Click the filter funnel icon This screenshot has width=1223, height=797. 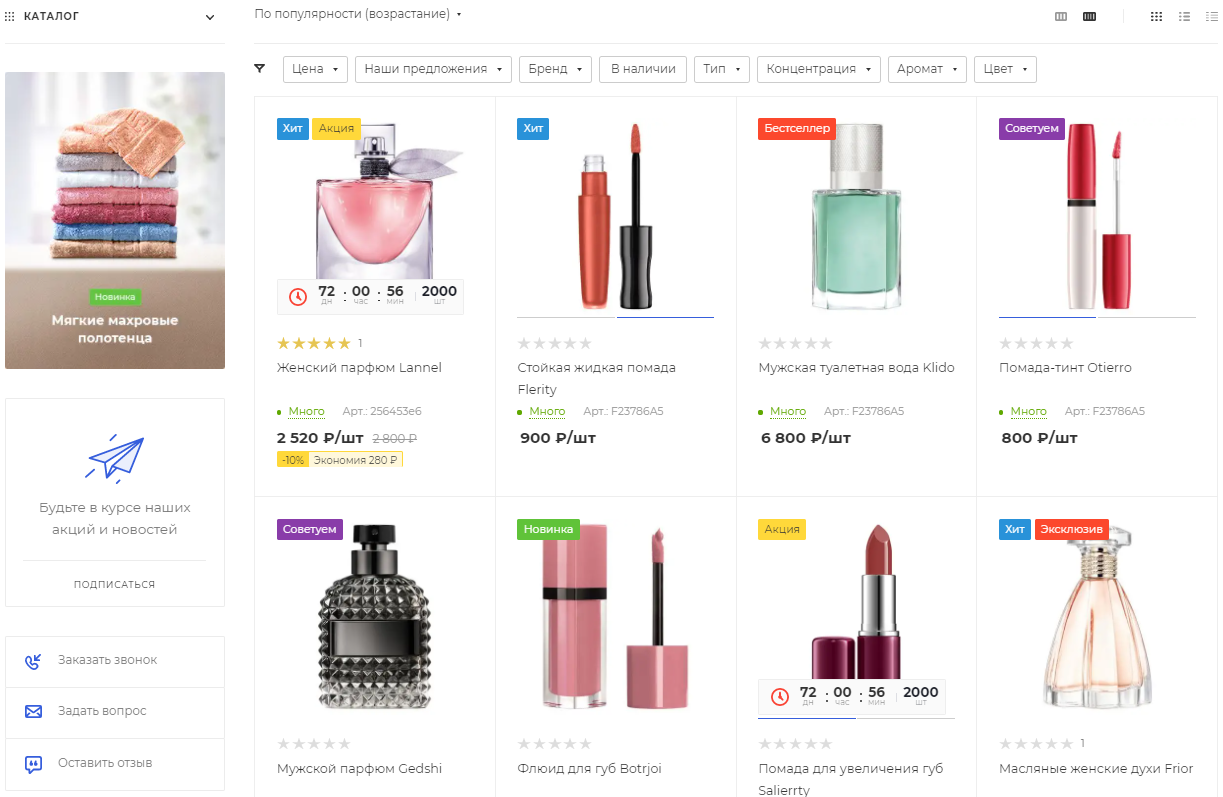coord(260,69)
